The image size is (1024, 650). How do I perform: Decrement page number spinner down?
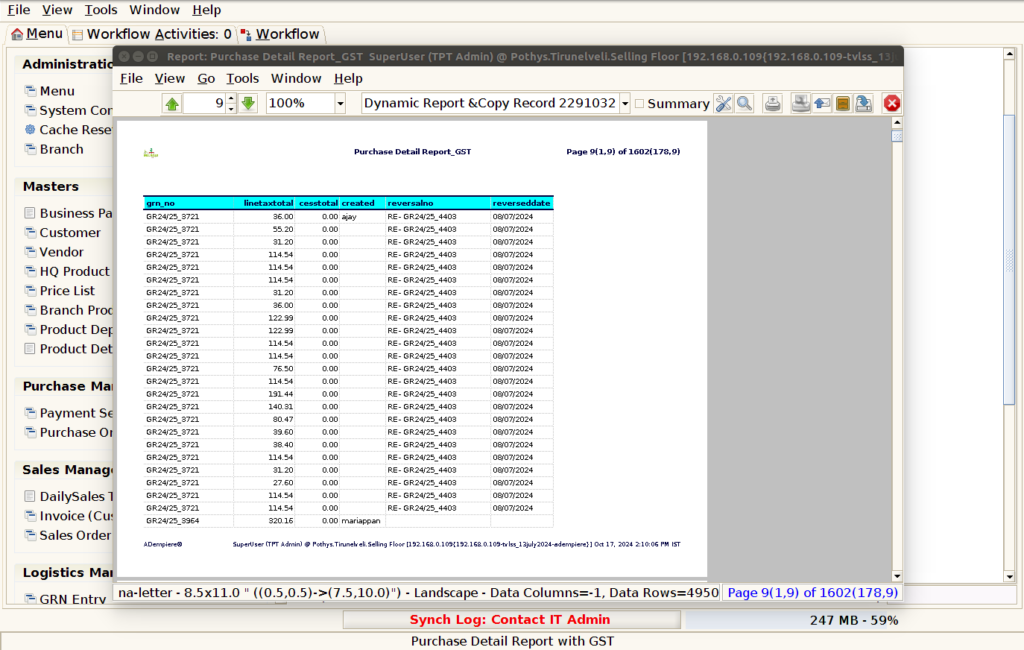tap(231, 108)
